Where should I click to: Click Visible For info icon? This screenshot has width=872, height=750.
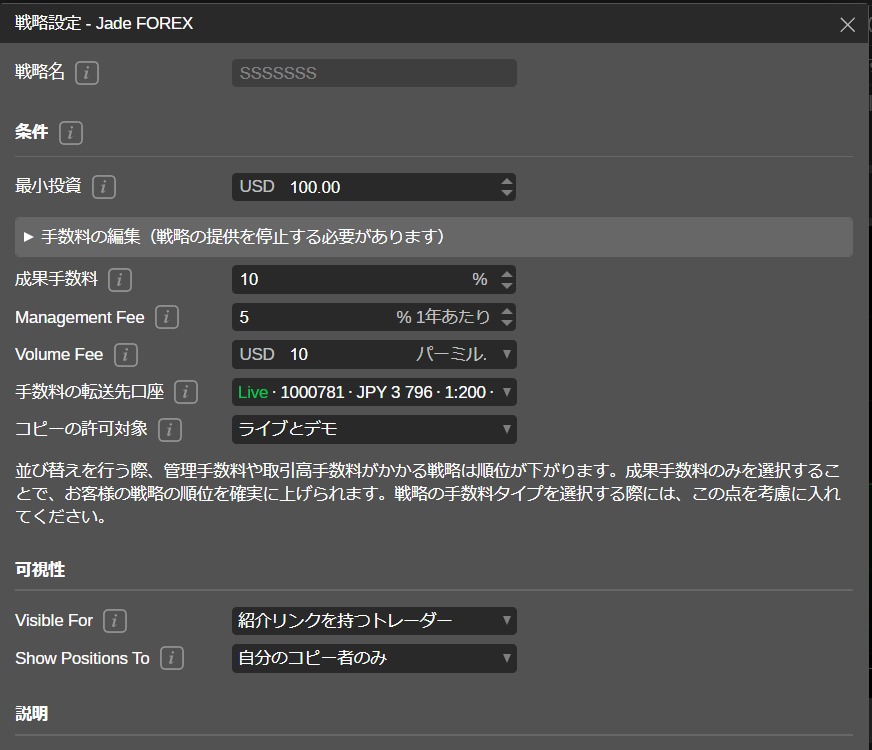pyautogui.click(x=115, y=621)
